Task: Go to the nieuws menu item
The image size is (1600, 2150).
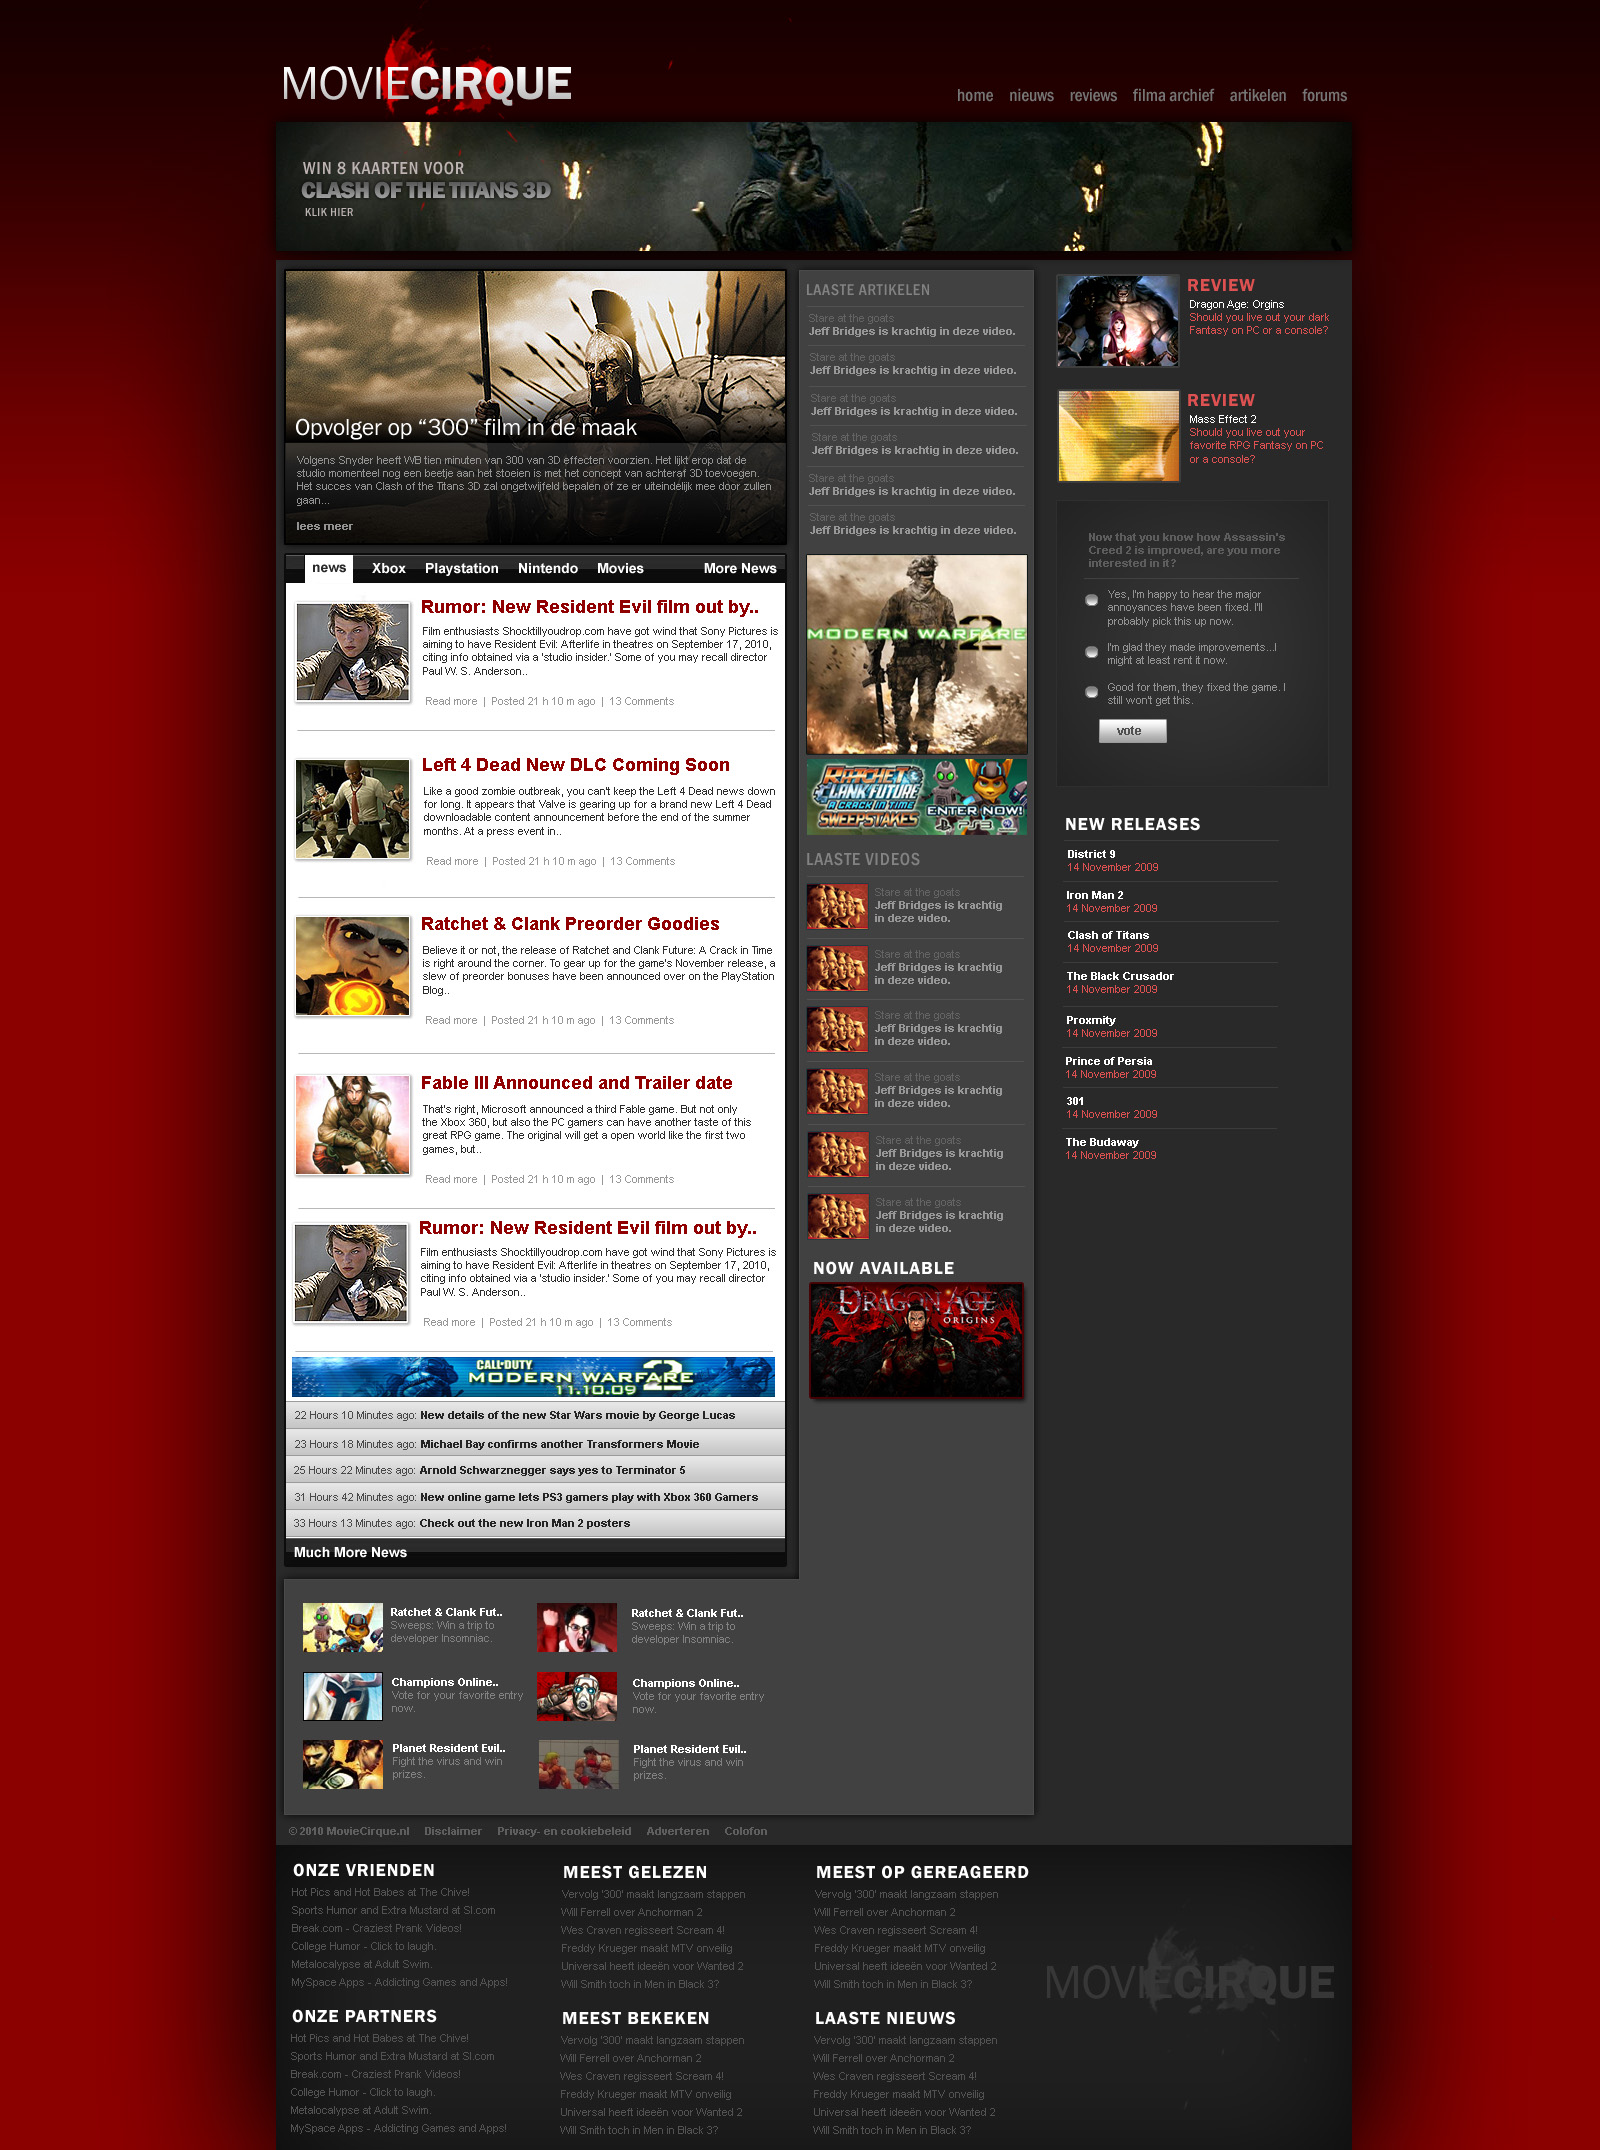Action: click(1031, 96)
